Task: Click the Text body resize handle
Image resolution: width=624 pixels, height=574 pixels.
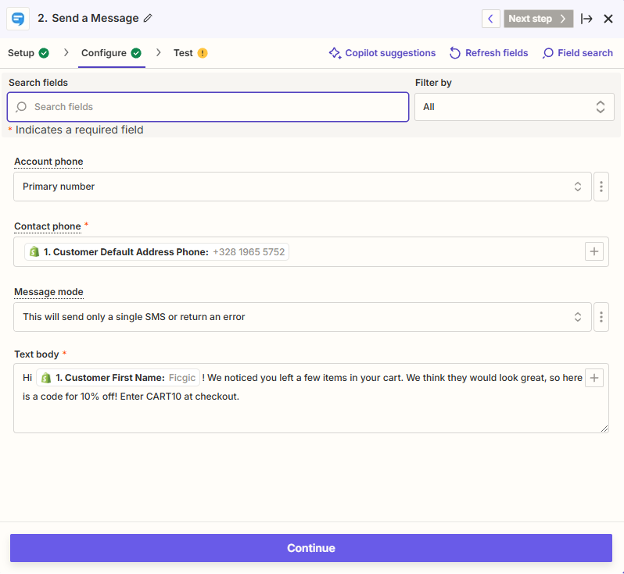Action: pyautogui.click(x=604, y=428)
